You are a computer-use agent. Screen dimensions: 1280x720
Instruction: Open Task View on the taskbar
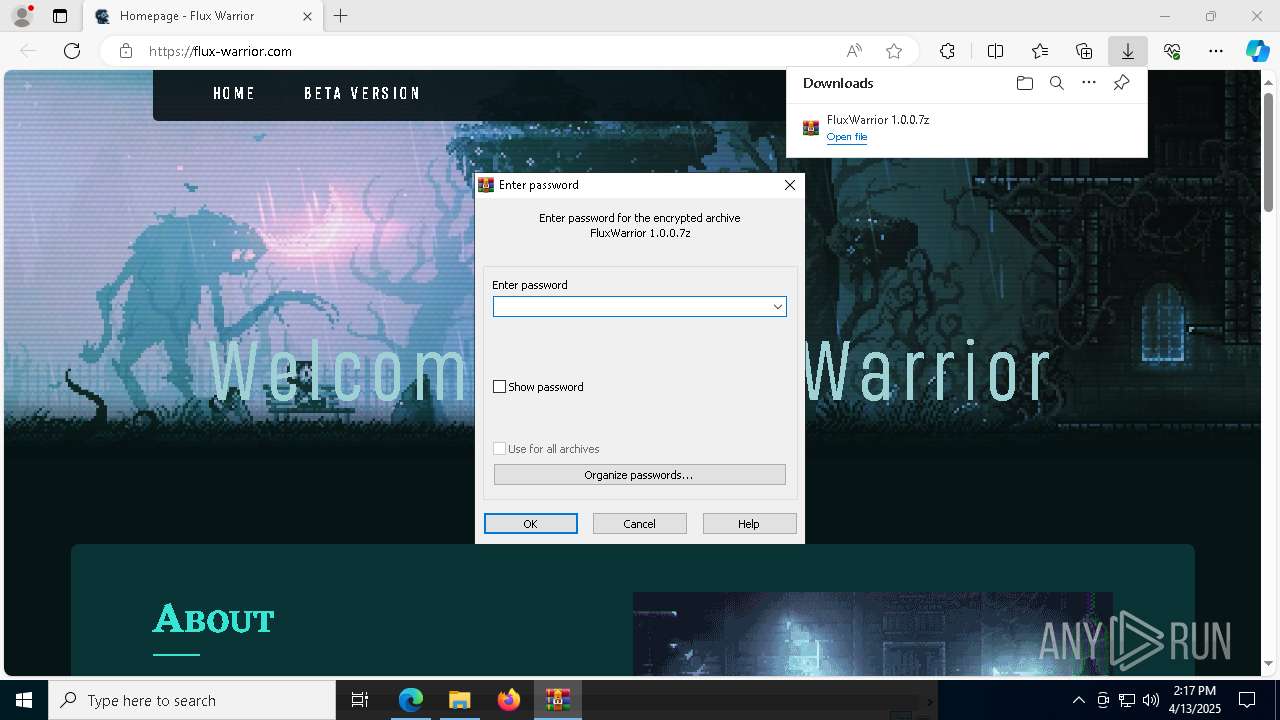[360, 700]
